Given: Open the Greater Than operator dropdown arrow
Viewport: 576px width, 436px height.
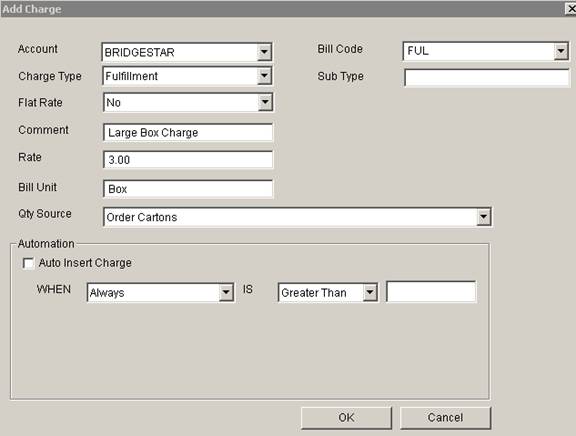Looking at the screenshot, I should point(370,292).
